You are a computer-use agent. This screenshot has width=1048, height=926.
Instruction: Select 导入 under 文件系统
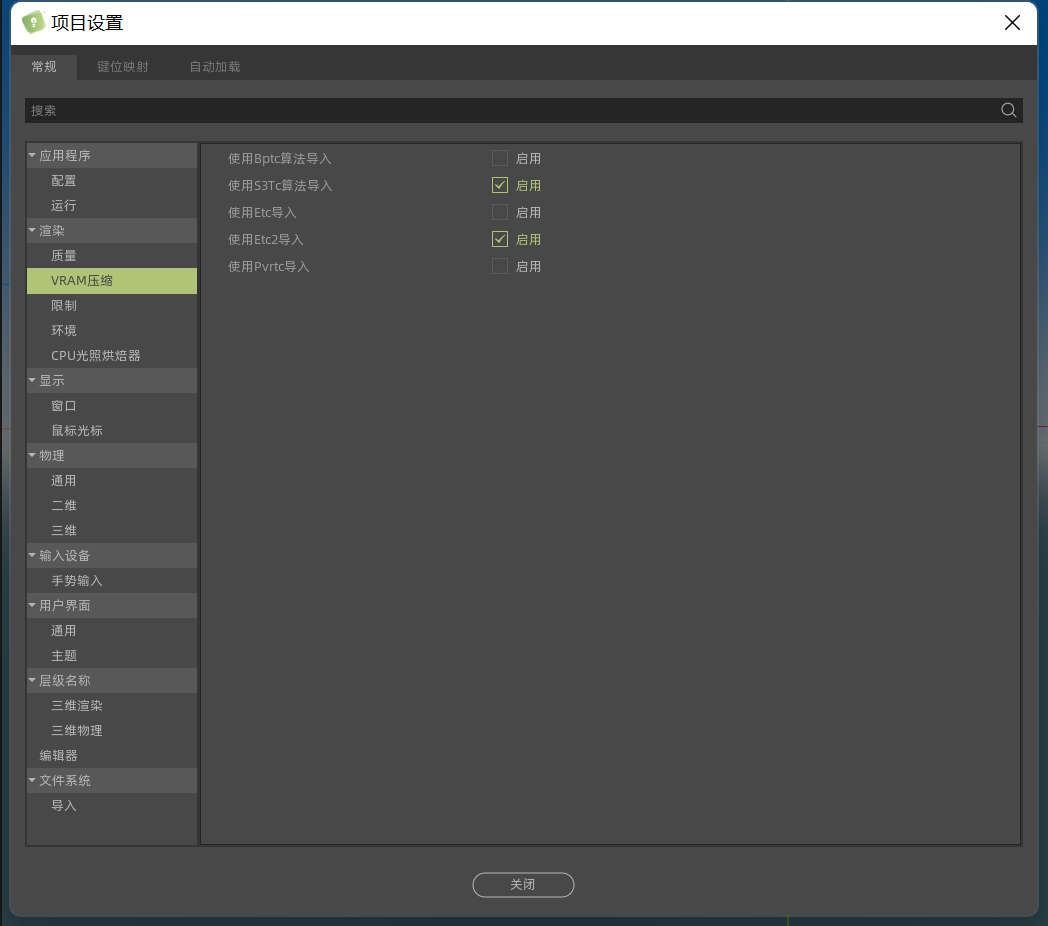[x=112, y=806]
